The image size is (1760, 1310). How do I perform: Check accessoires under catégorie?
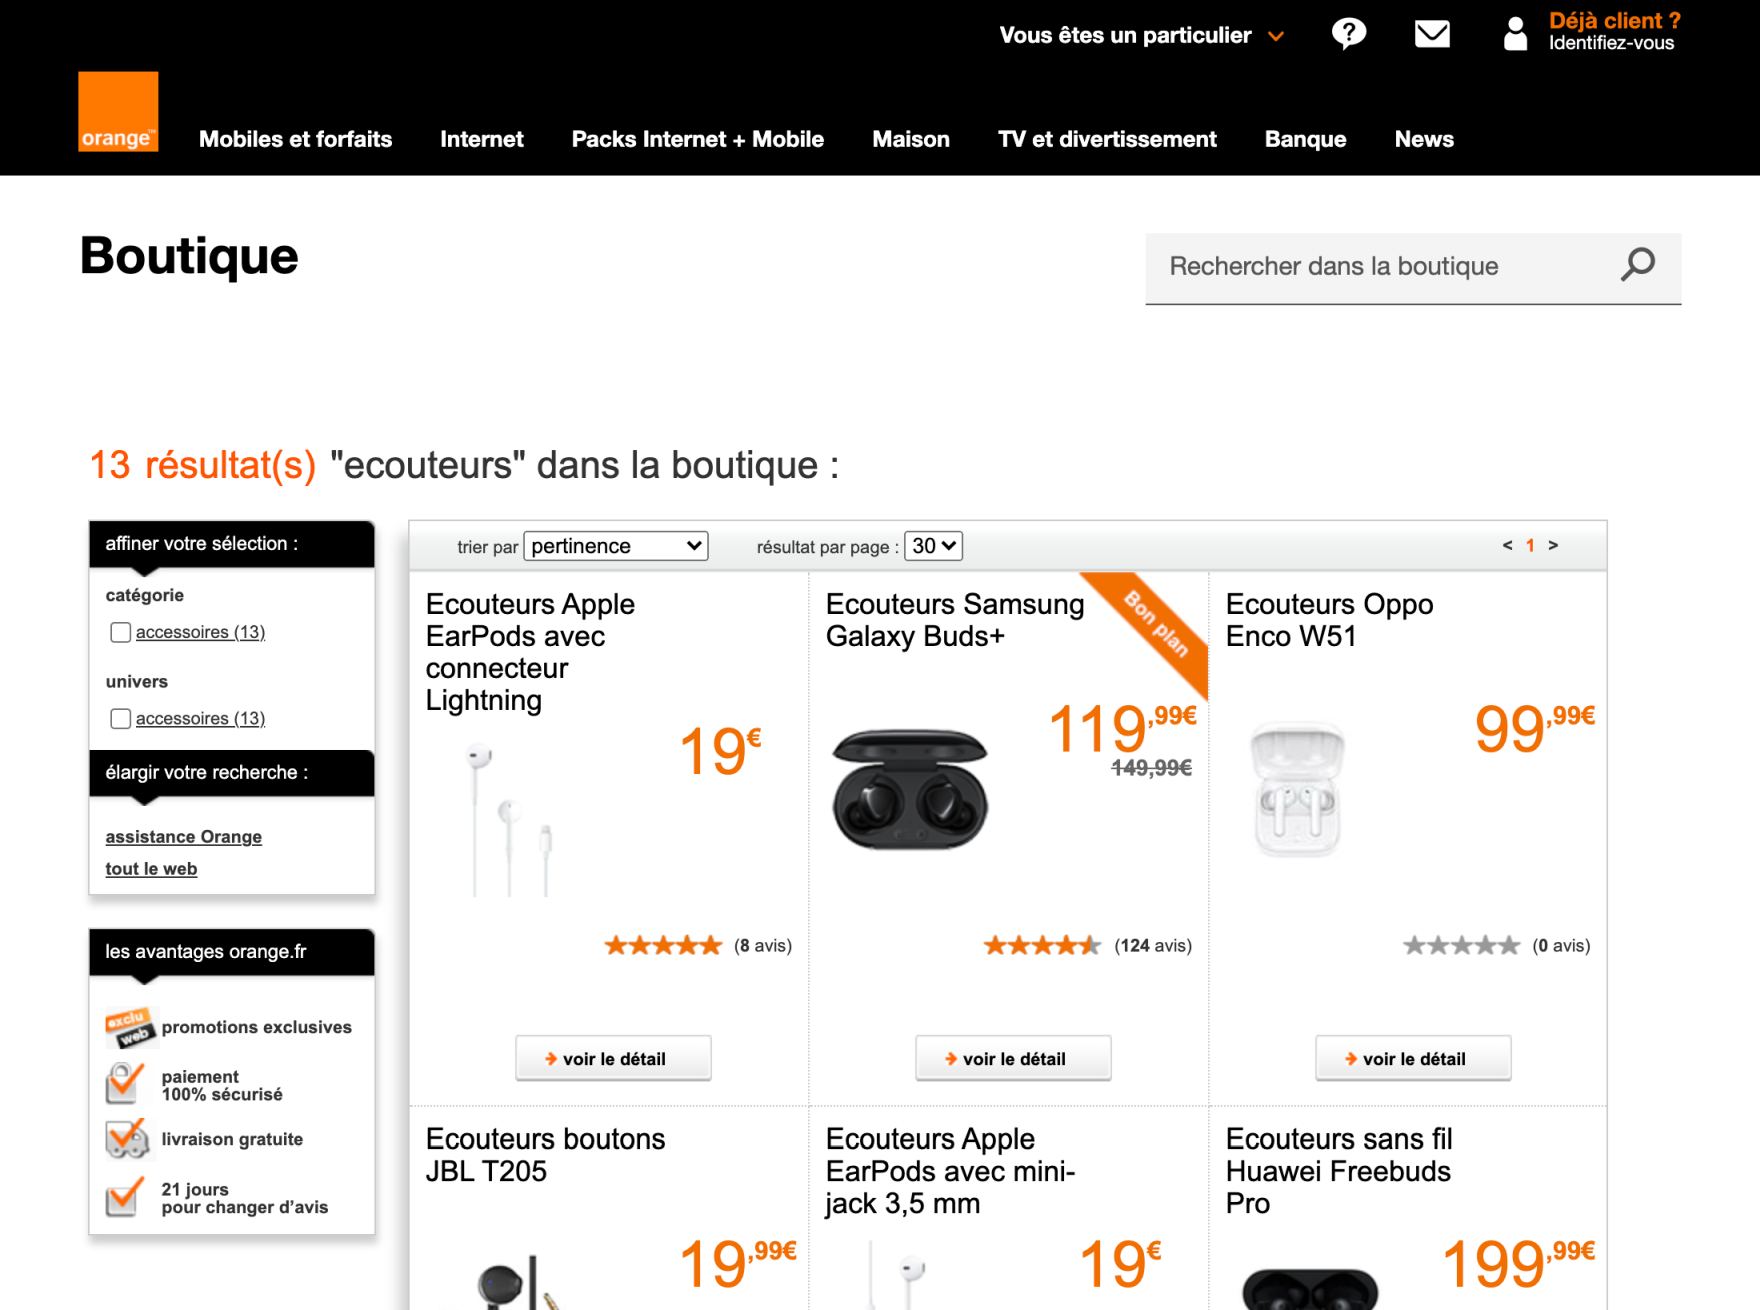coord(121,632)
